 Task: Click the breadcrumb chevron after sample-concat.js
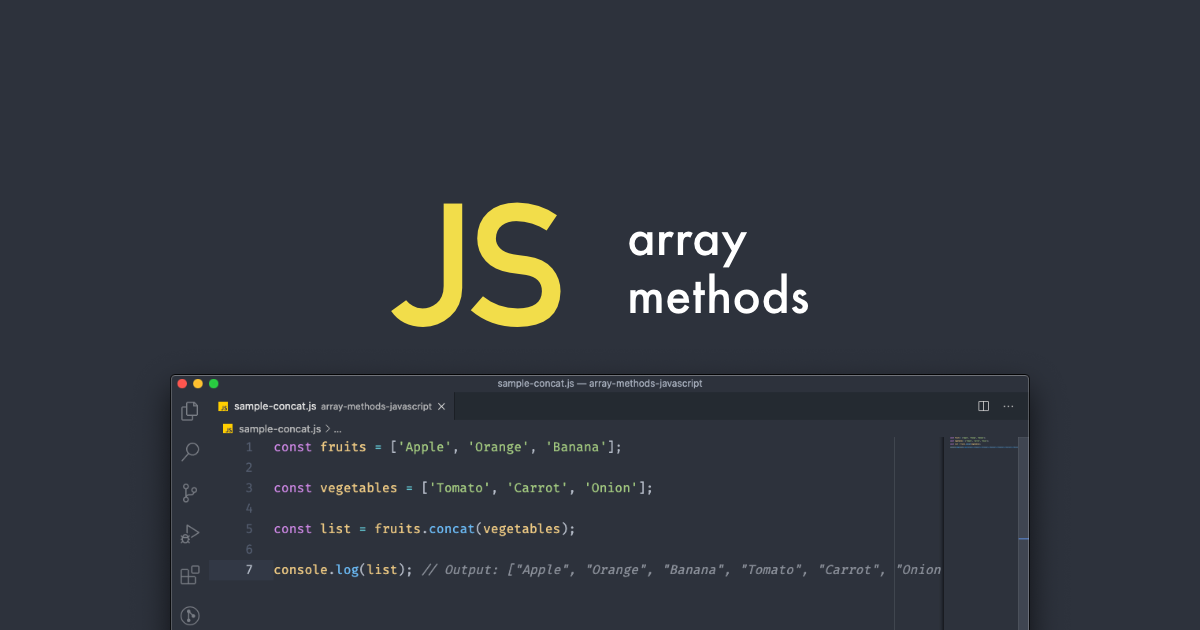[326, 428]
